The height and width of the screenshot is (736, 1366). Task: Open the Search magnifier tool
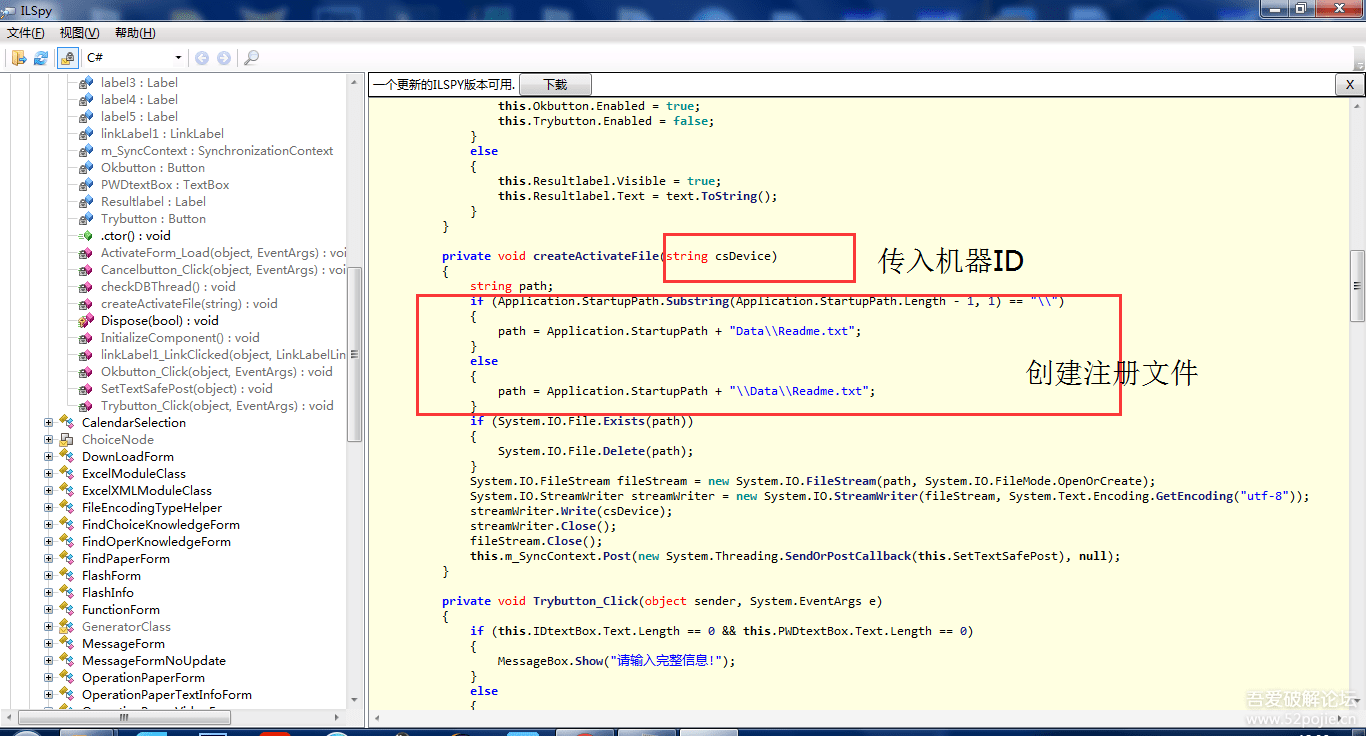[x=252, y=58]
